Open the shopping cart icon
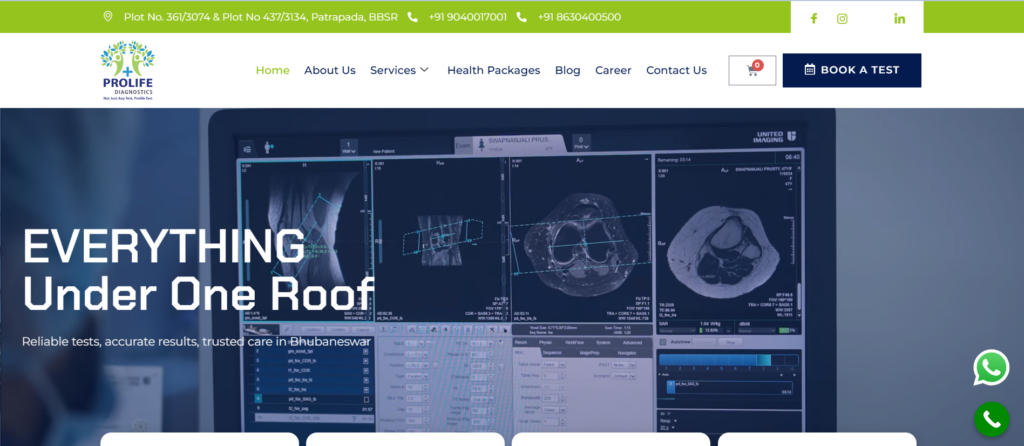Image resolution: width=1024 pixels, height=446 pixels. pyautogui.click(x=752, y=70)
